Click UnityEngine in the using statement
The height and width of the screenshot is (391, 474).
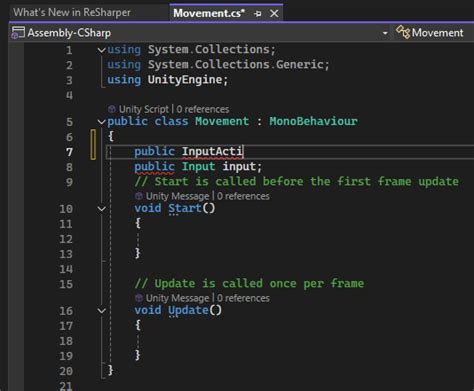tap(185, 80)
